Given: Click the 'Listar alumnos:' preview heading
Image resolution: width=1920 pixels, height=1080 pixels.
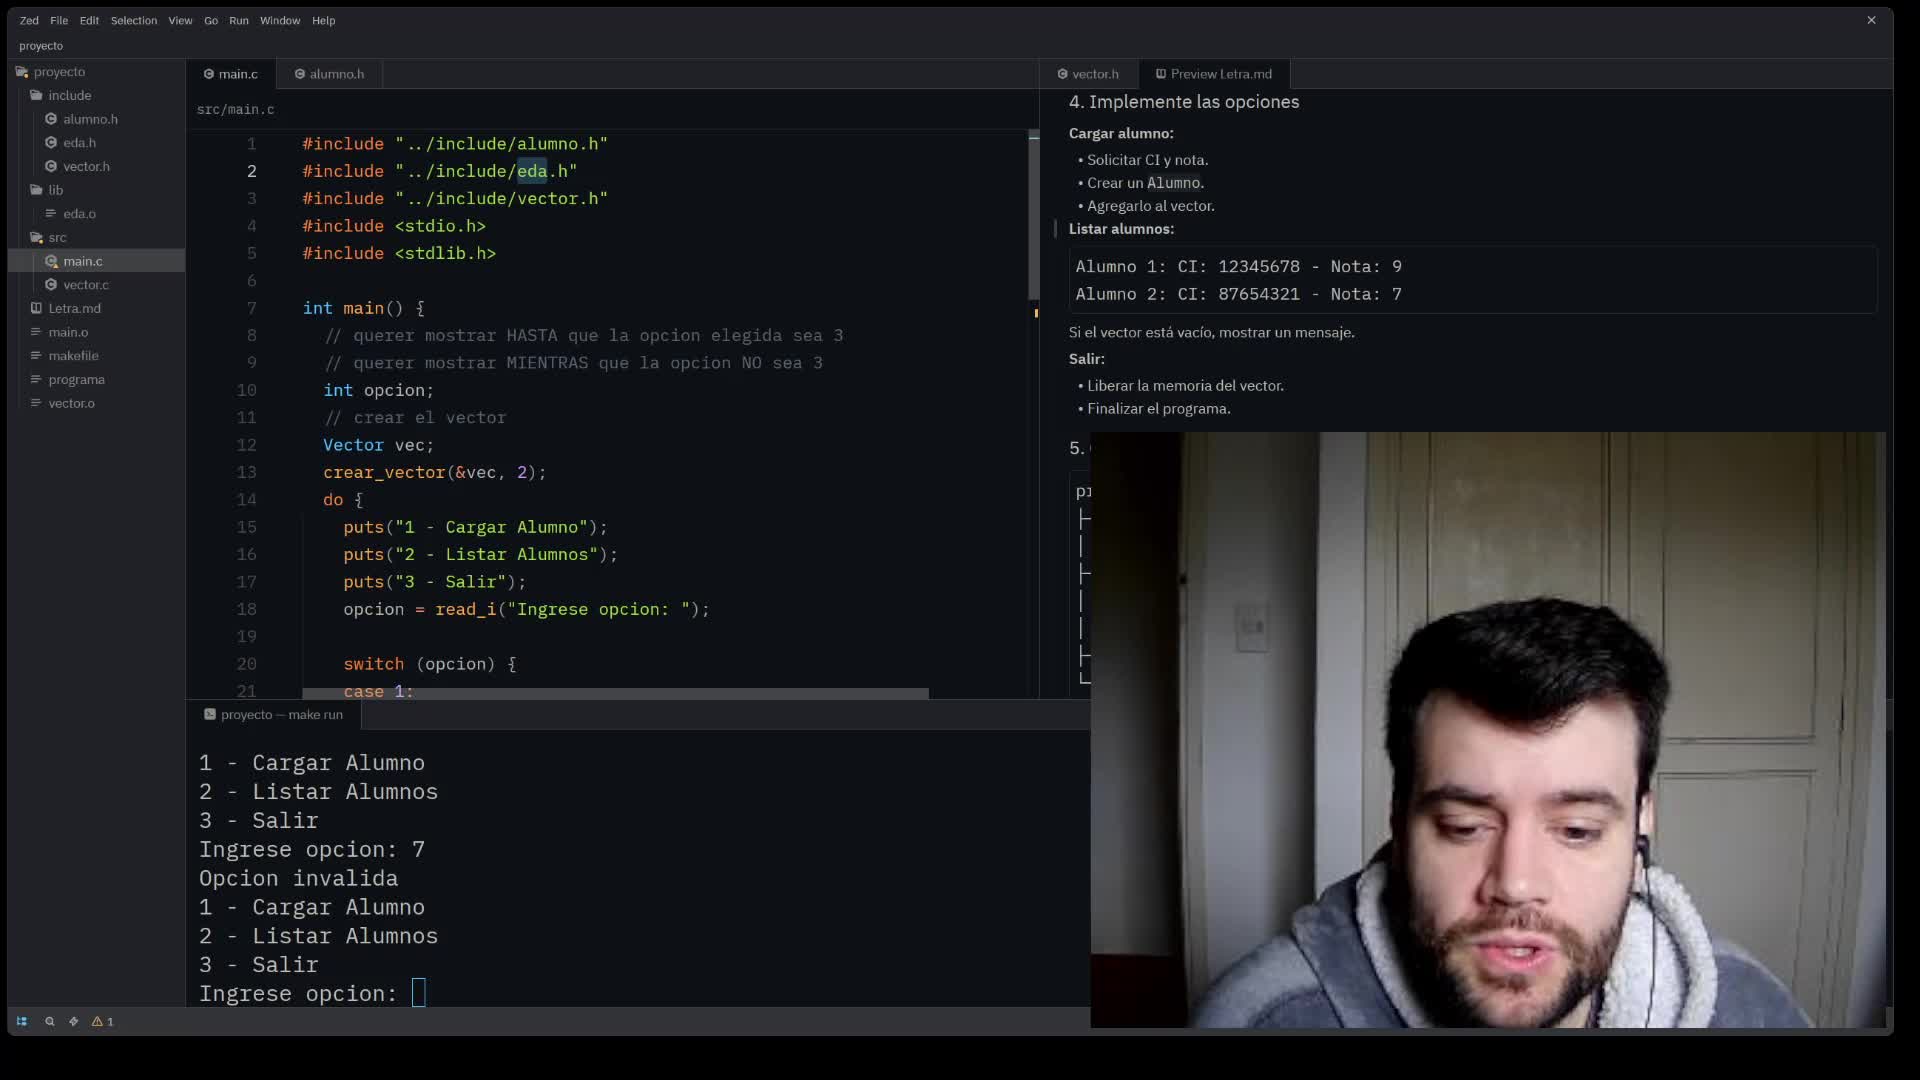Looking at the screenshot, I should 1121,229.
